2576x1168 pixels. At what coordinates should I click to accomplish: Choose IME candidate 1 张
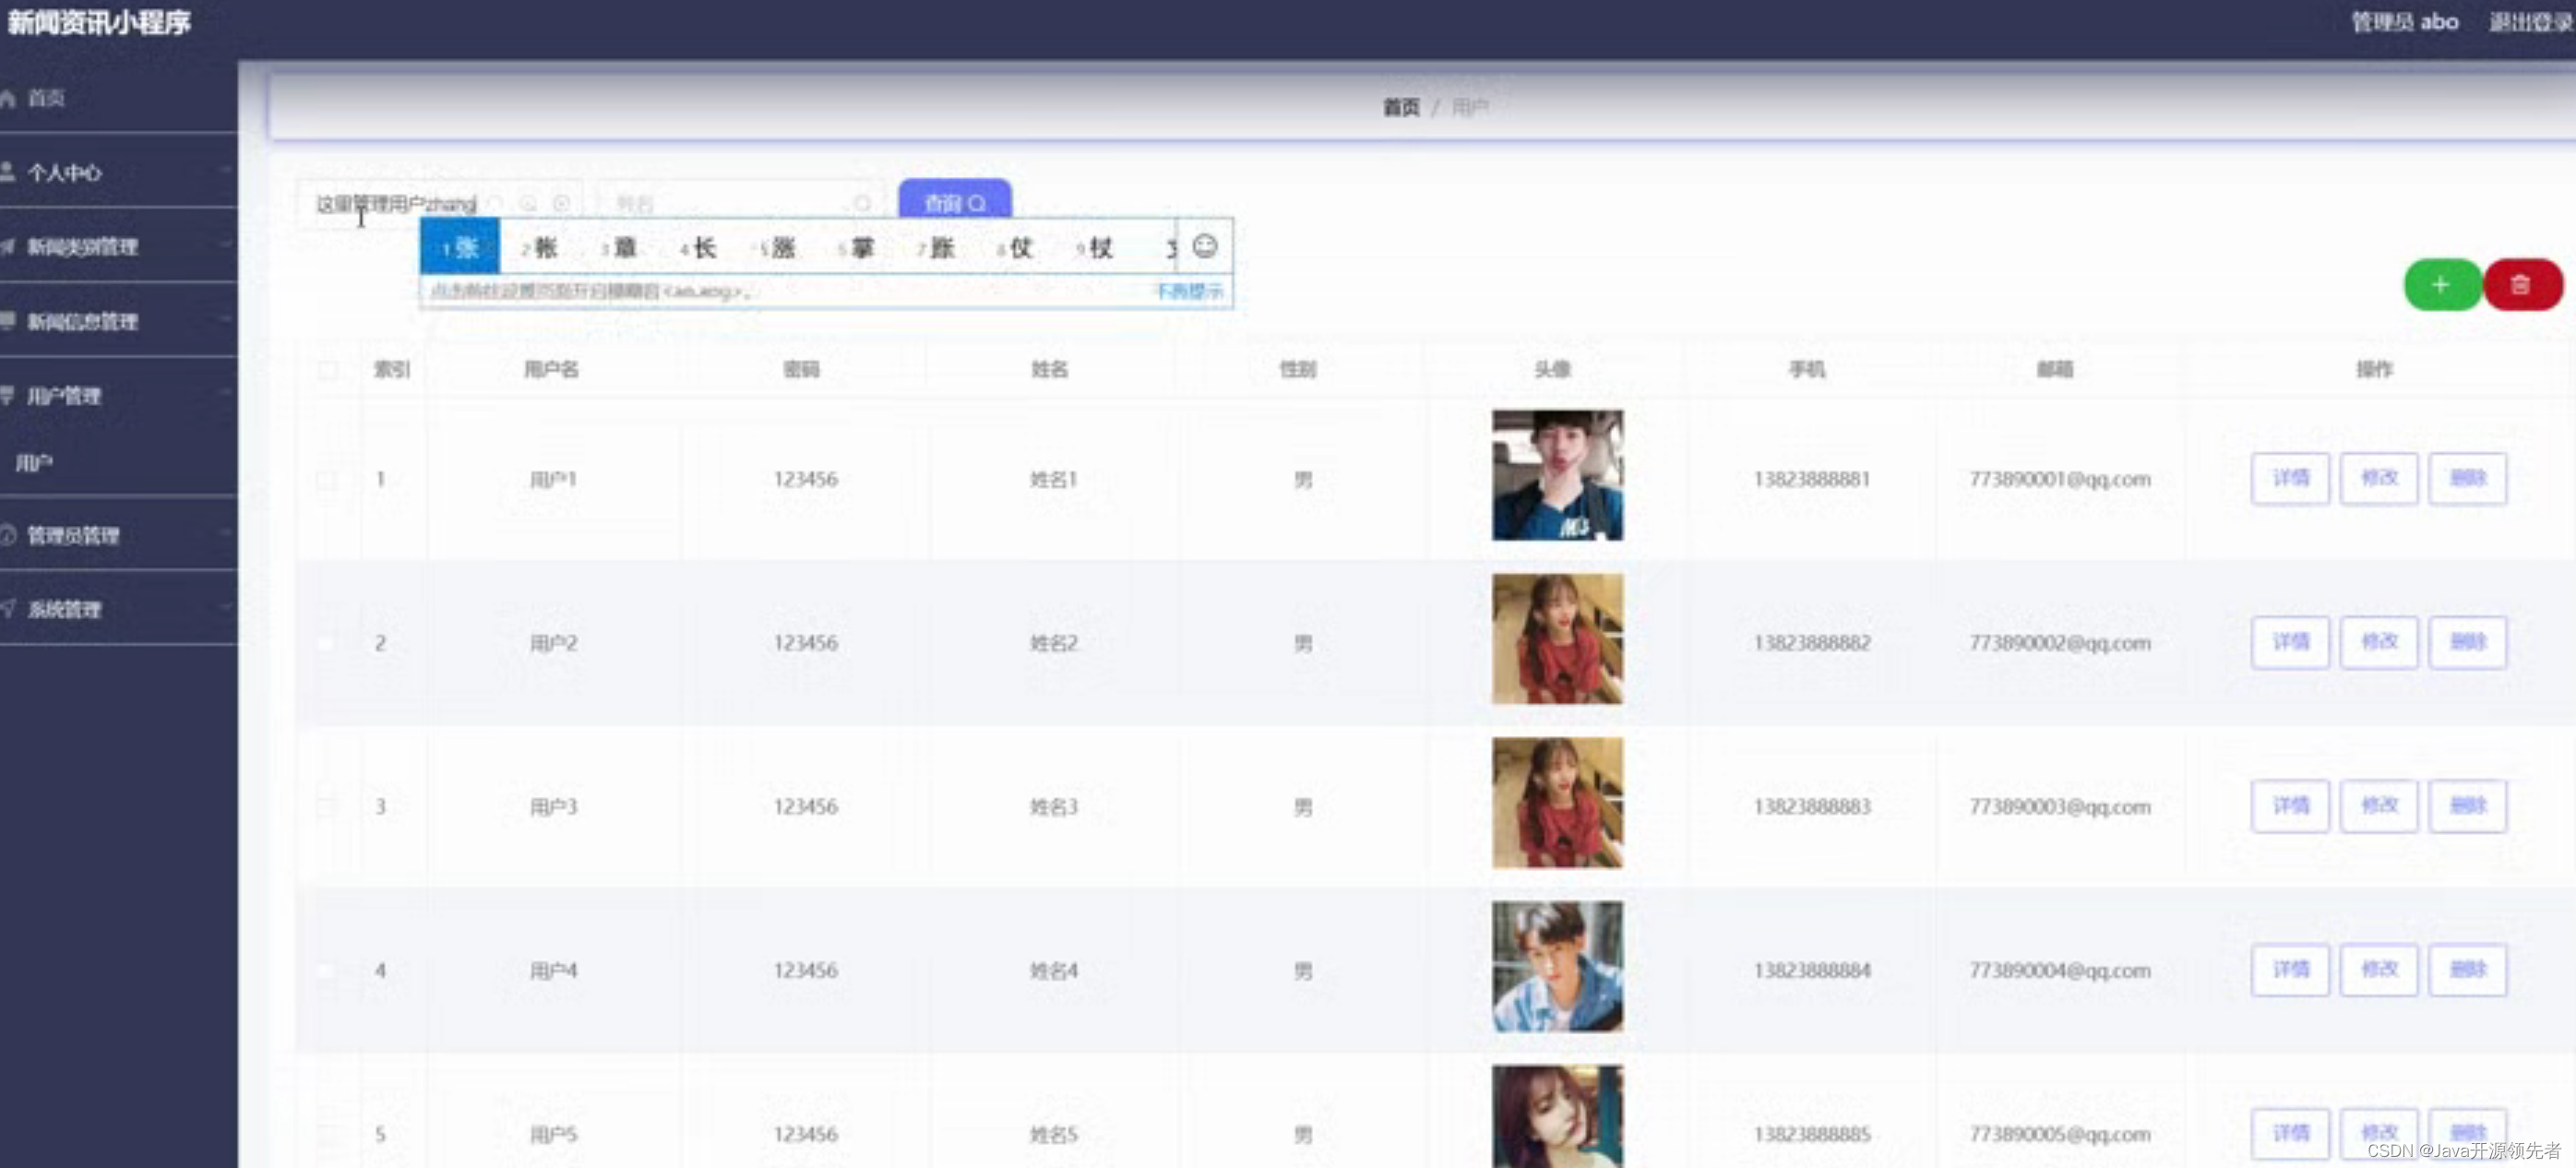tap(460, 247)
